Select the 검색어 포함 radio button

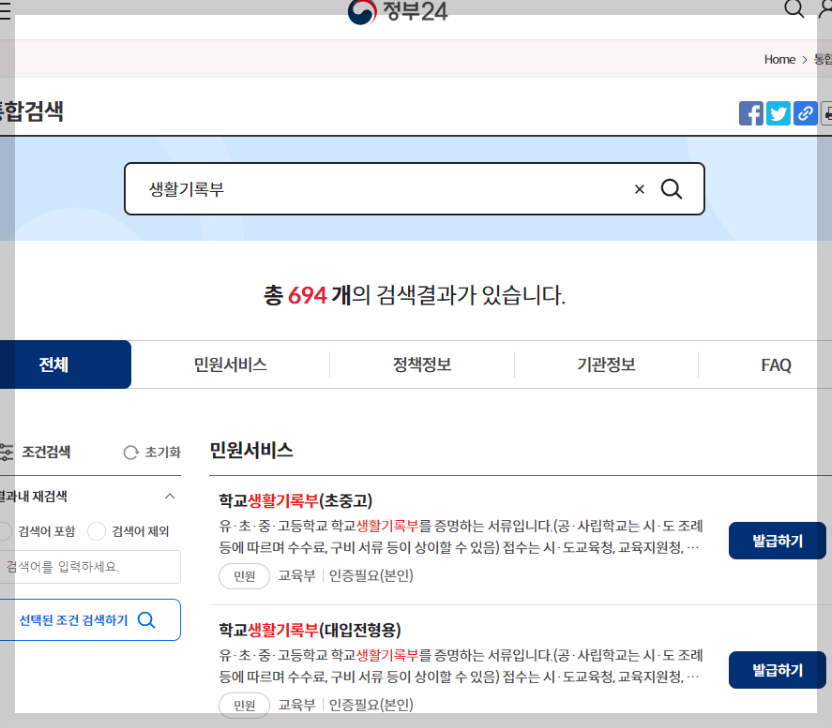5,531
